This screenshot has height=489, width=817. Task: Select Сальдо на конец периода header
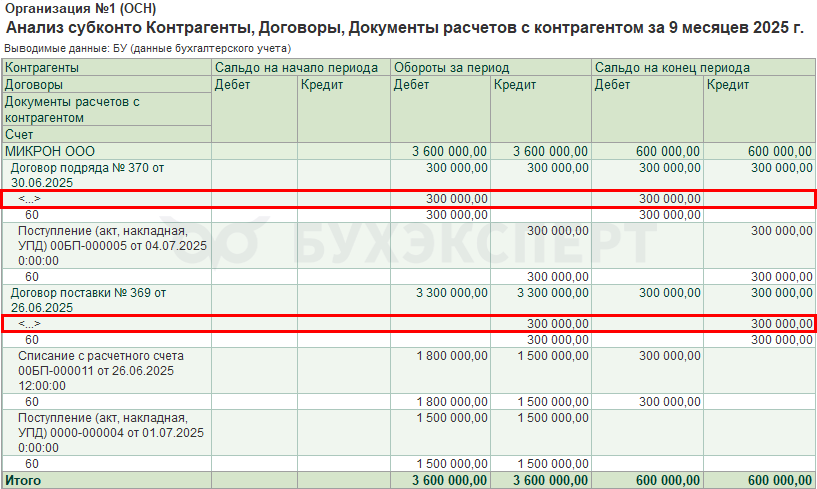[703, 67]
